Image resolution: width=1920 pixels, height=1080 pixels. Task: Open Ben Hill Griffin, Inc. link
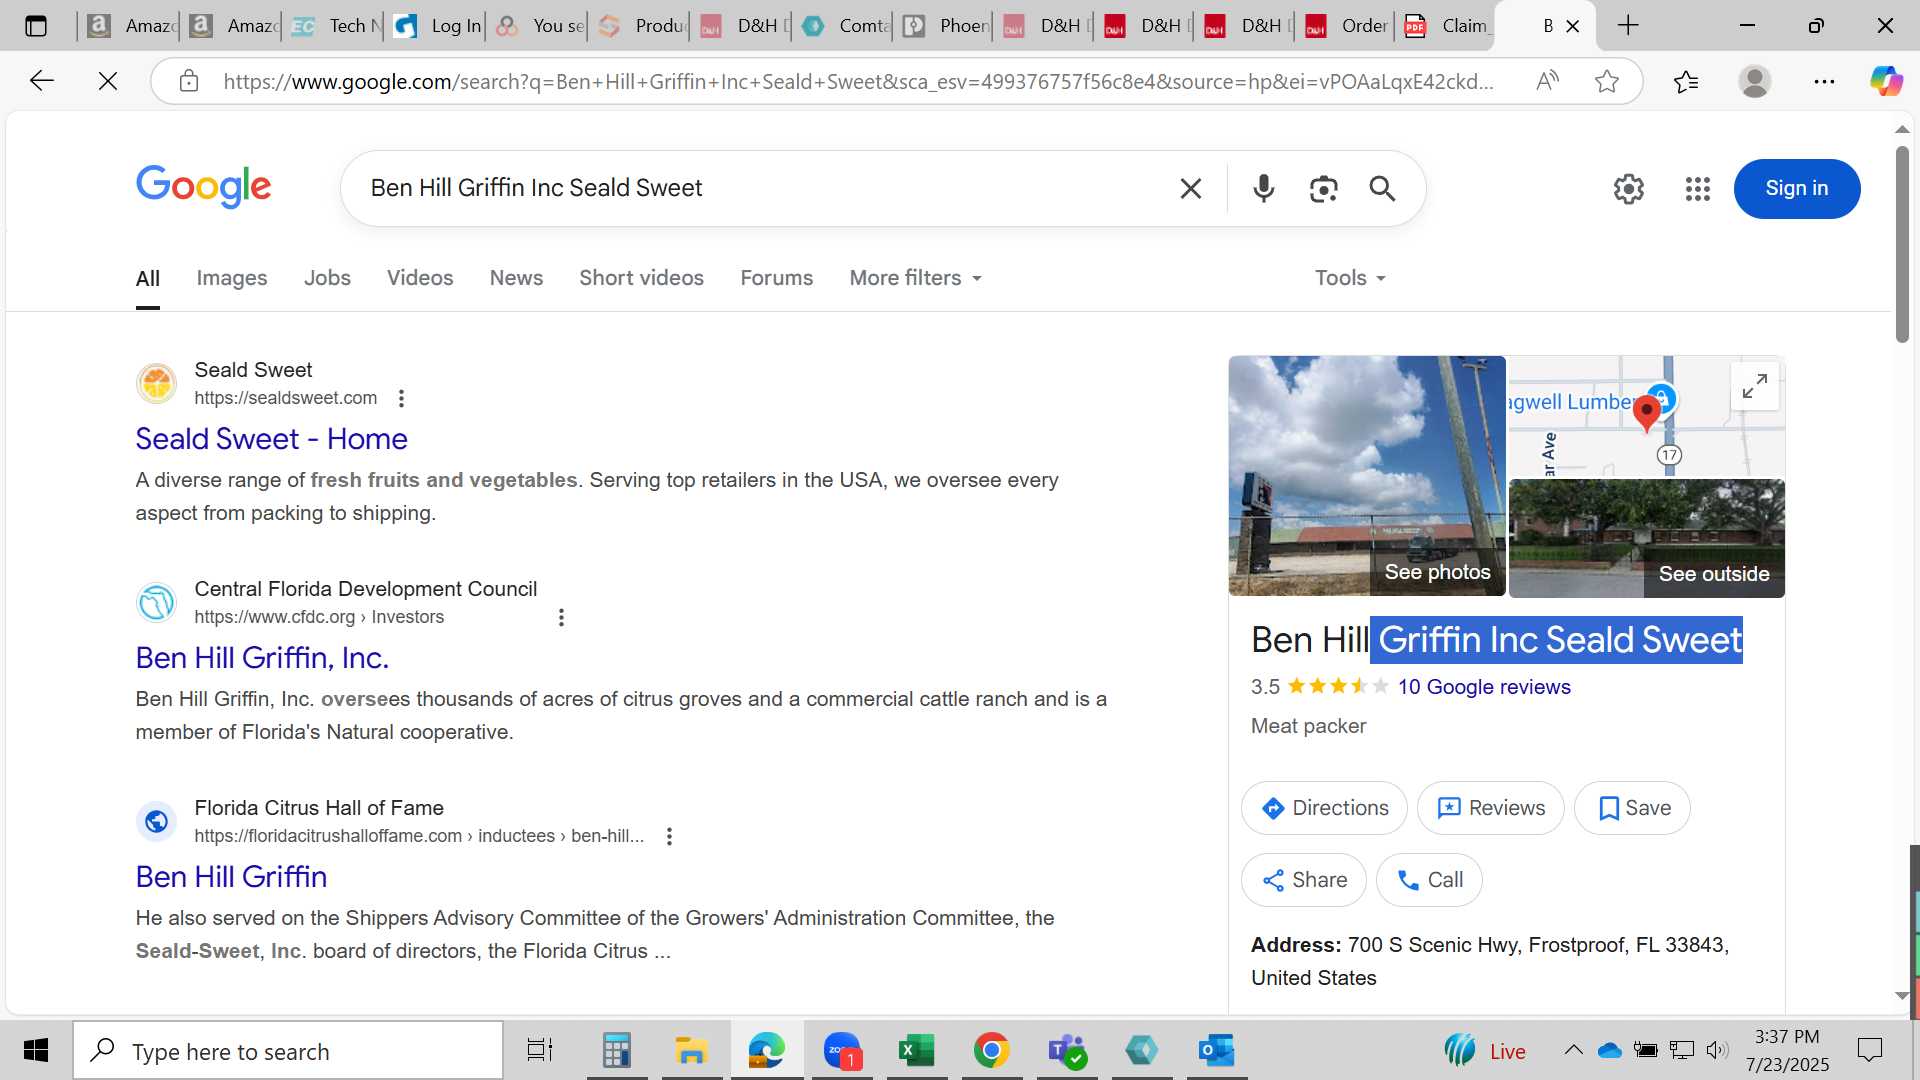tap(262, 658)
